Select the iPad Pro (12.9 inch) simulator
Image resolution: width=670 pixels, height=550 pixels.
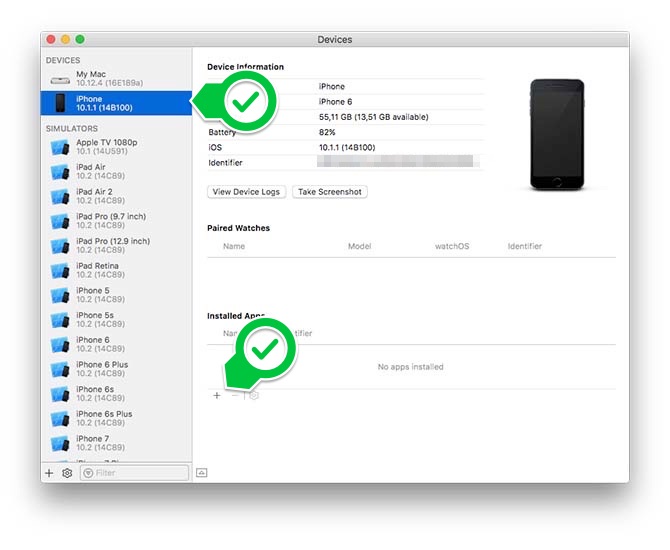point(116,245)
